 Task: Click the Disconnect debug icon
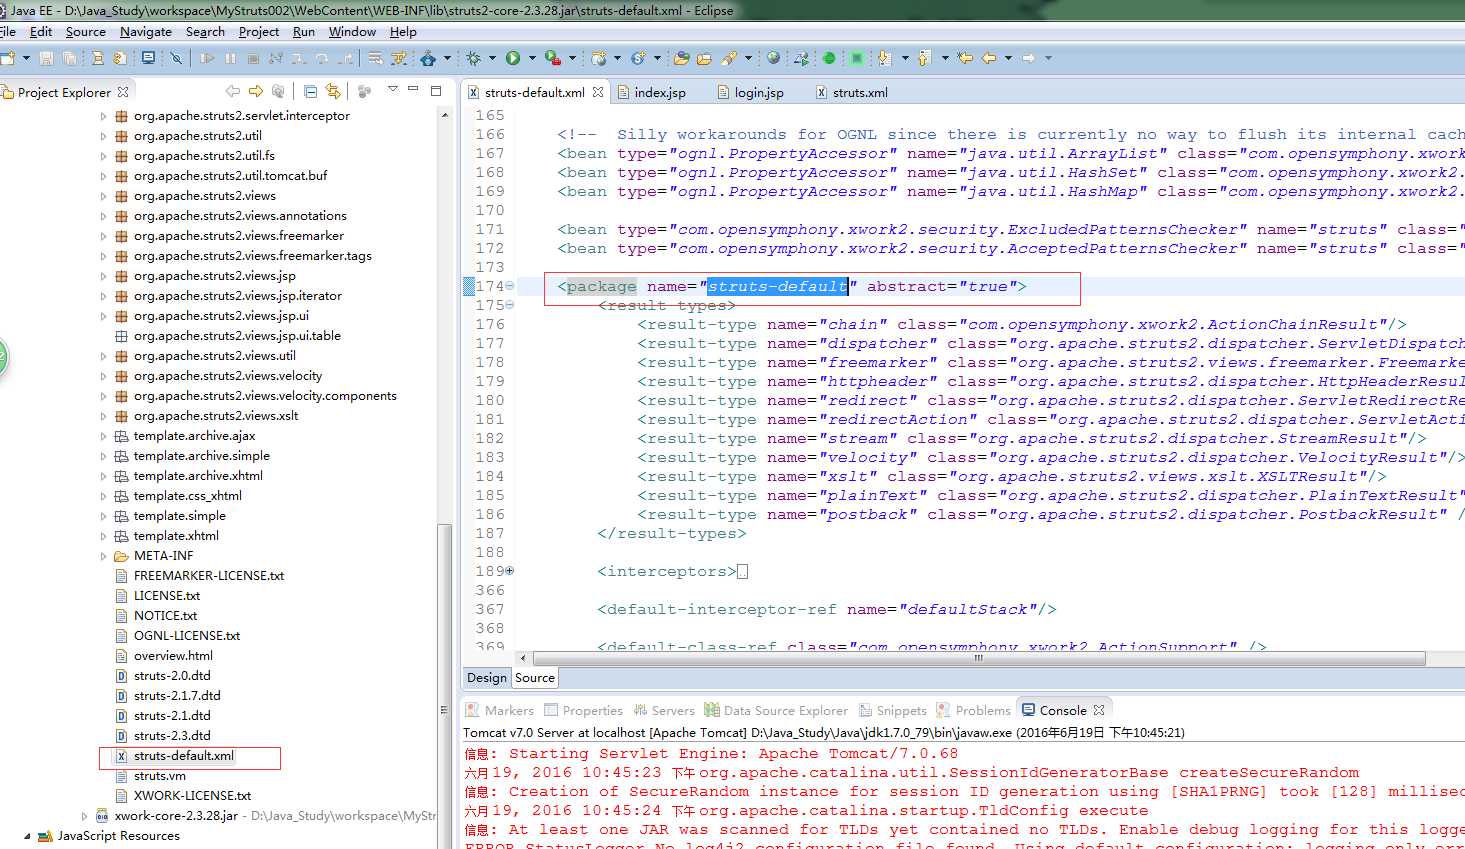tap(276, 58)
